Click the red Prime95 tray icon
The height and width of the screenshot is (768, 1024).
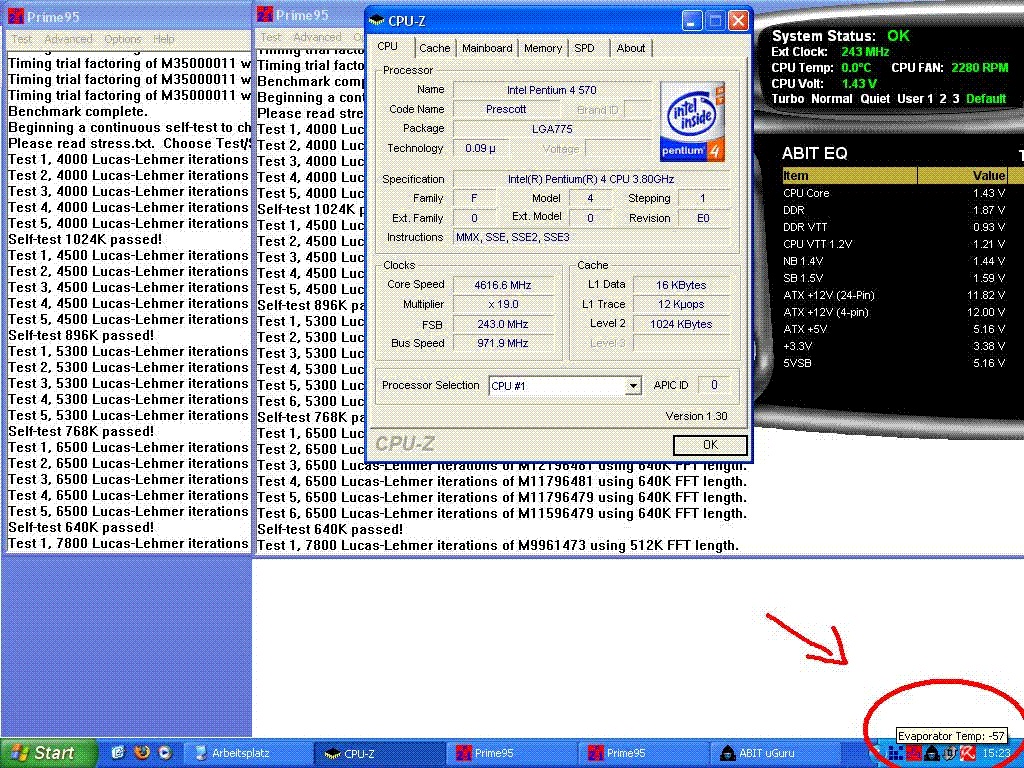tap(914, 753)
